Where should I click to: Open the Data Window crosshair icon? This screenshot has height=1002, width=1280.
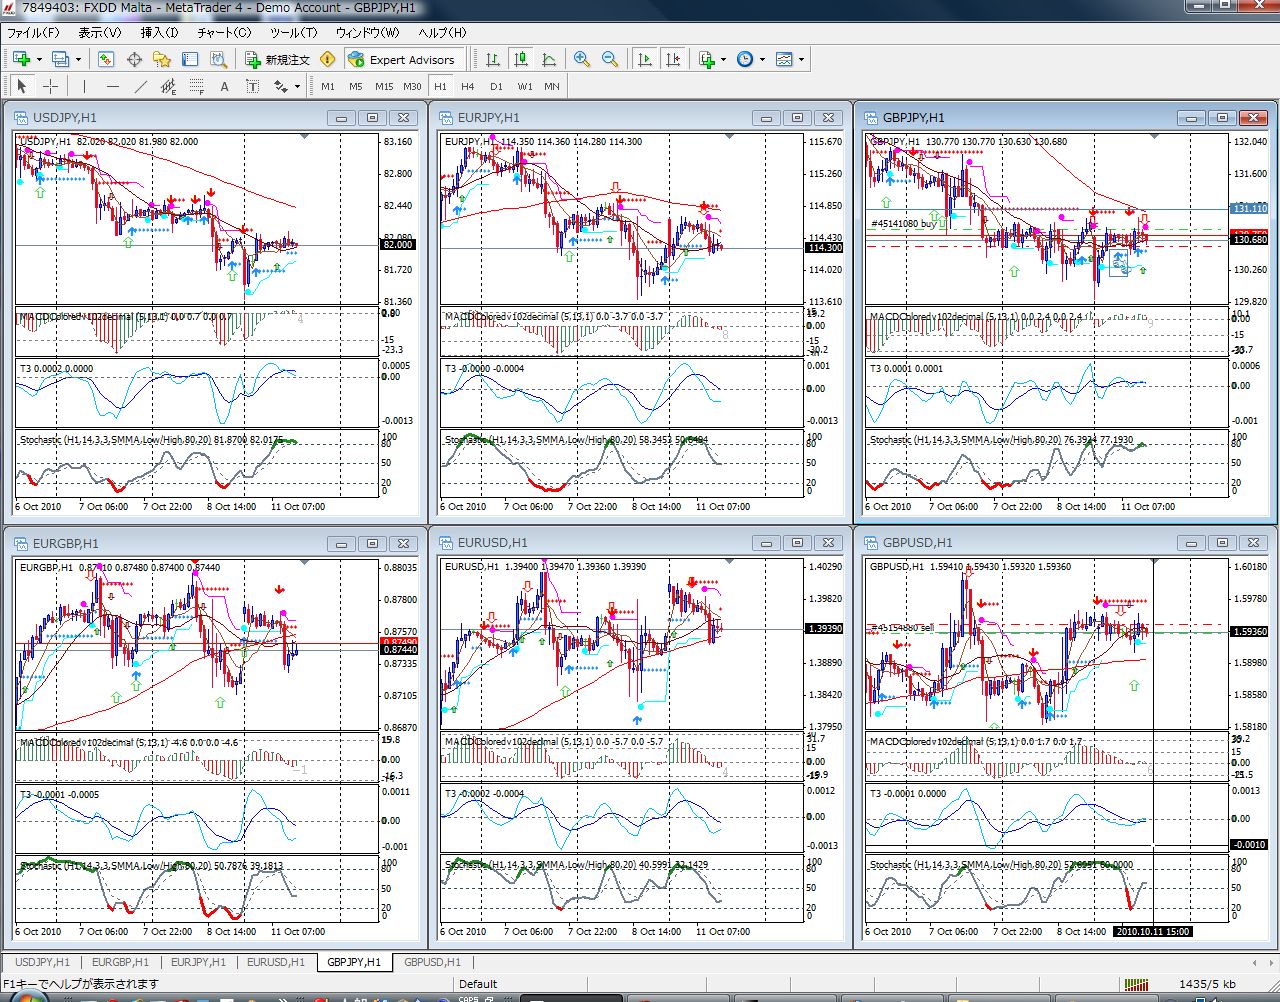(x=134, y=59)
